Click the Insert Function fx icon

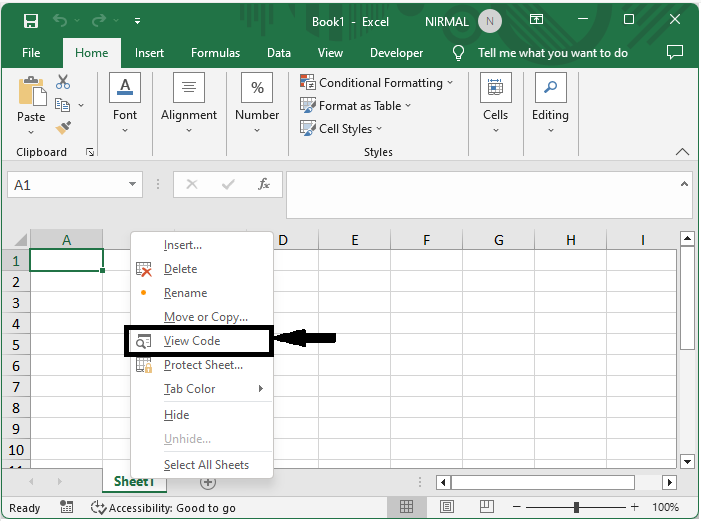[264, 184]
